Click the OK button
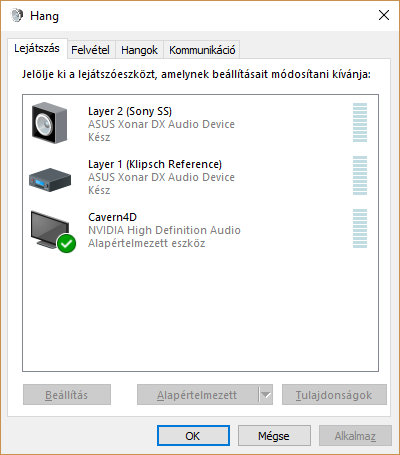 pos(193,436)
